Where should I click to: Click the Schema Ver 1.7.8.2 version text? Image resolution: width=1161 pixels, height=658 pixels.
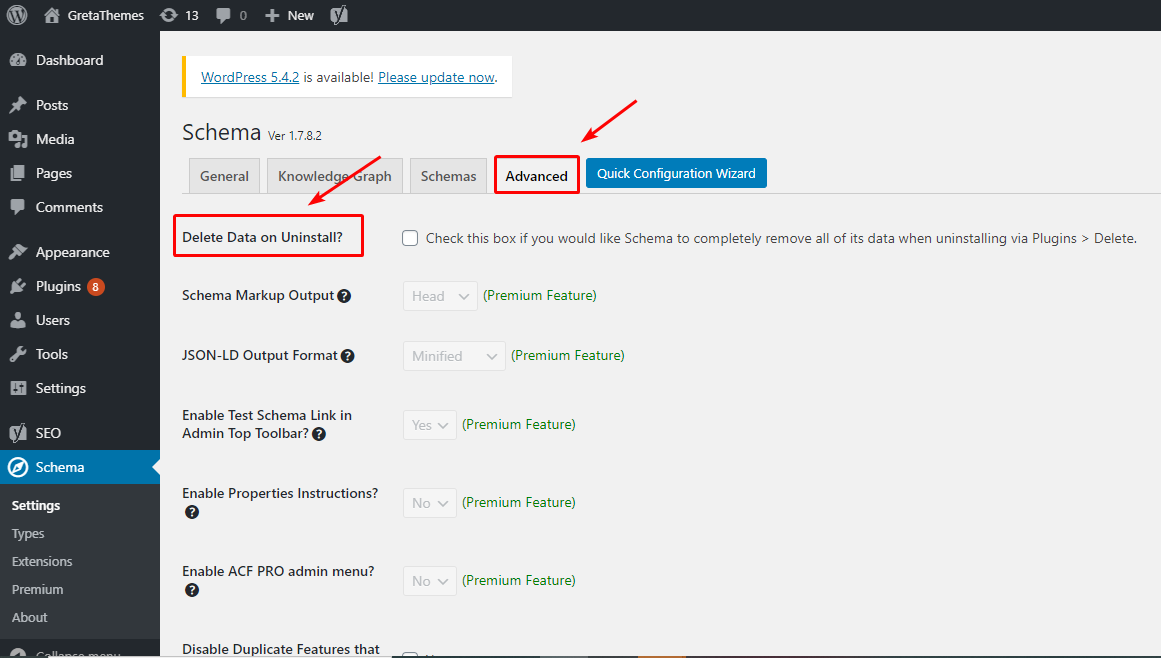click(295, 136)
